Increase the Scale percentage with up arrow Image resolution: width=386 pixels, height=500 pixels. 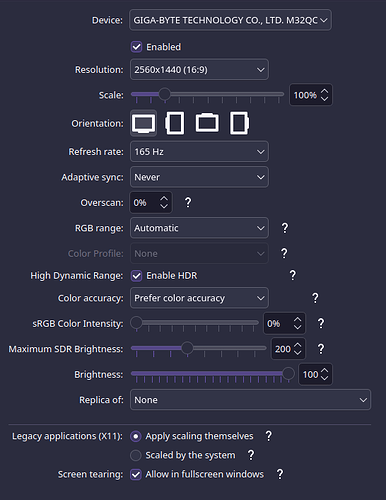(324, 91)
